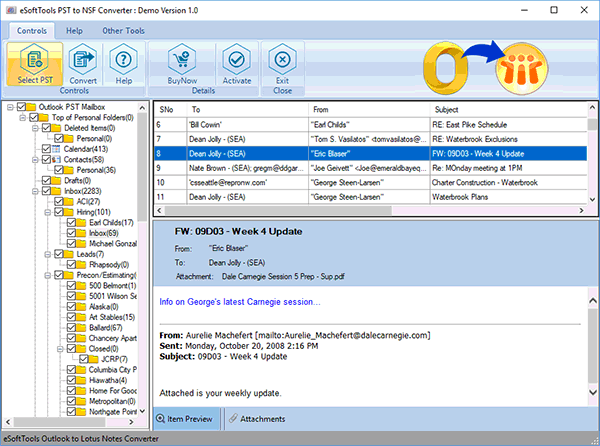
Task: Toggle the Top of Personal Folders checkbox
Action: click(34, 117)
